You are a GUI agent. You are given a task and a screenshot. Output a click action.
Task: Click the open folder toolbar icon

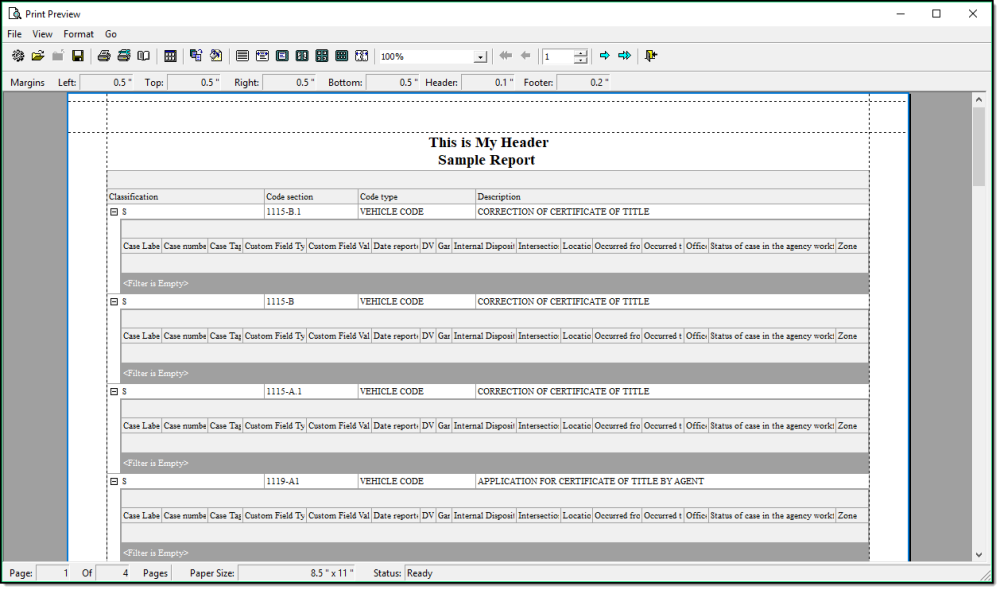[x=38, y=56]
